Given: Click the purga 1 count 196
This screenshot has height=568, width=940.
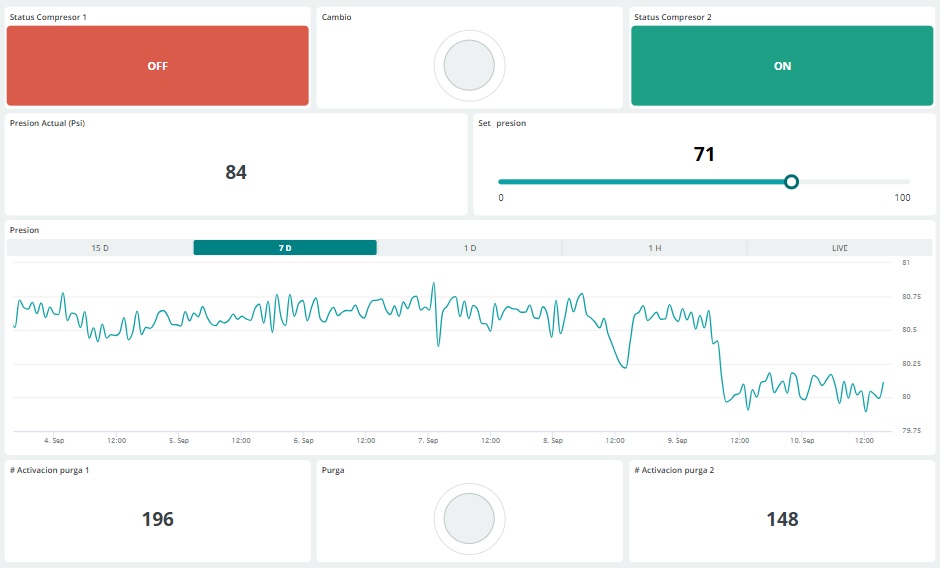Looking at the screenshot, I should [x=158, y=519].
